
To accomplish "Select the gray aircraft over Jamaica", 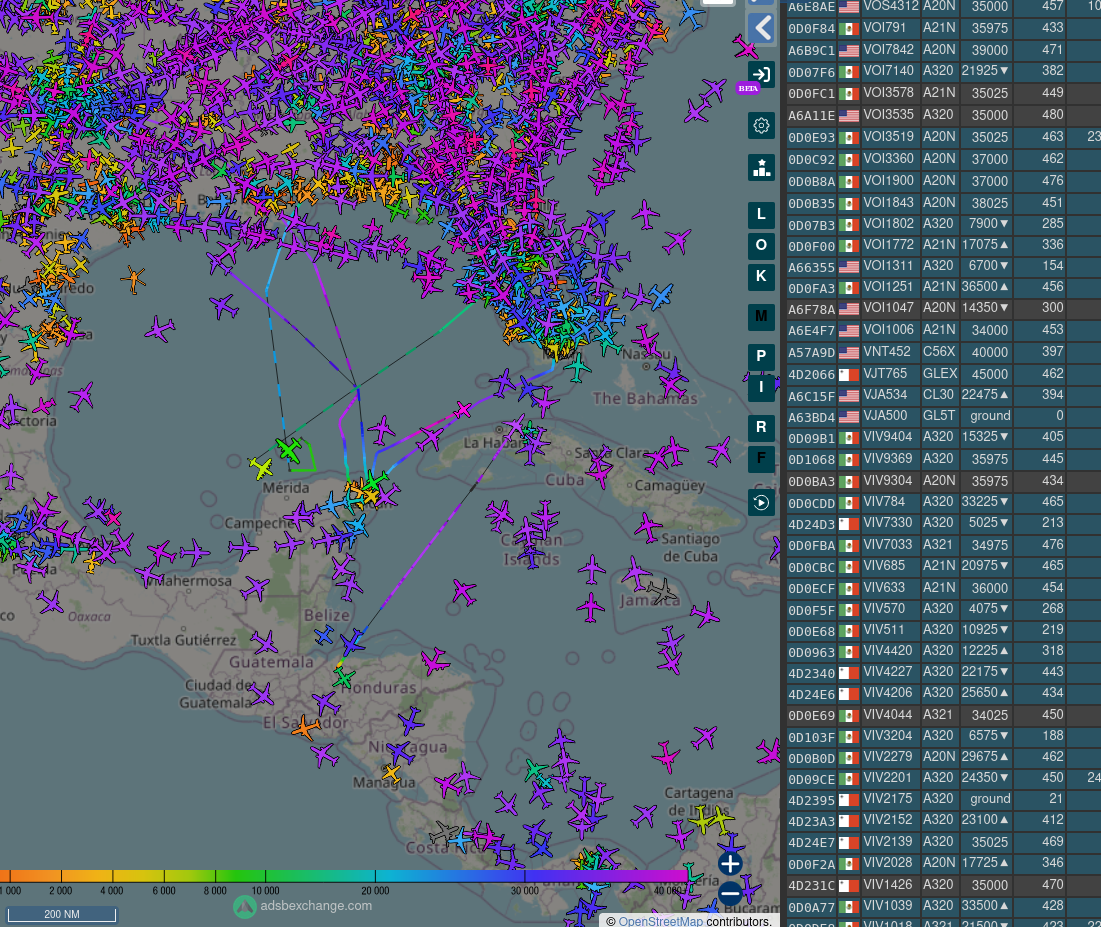I will tap(661, 591).
